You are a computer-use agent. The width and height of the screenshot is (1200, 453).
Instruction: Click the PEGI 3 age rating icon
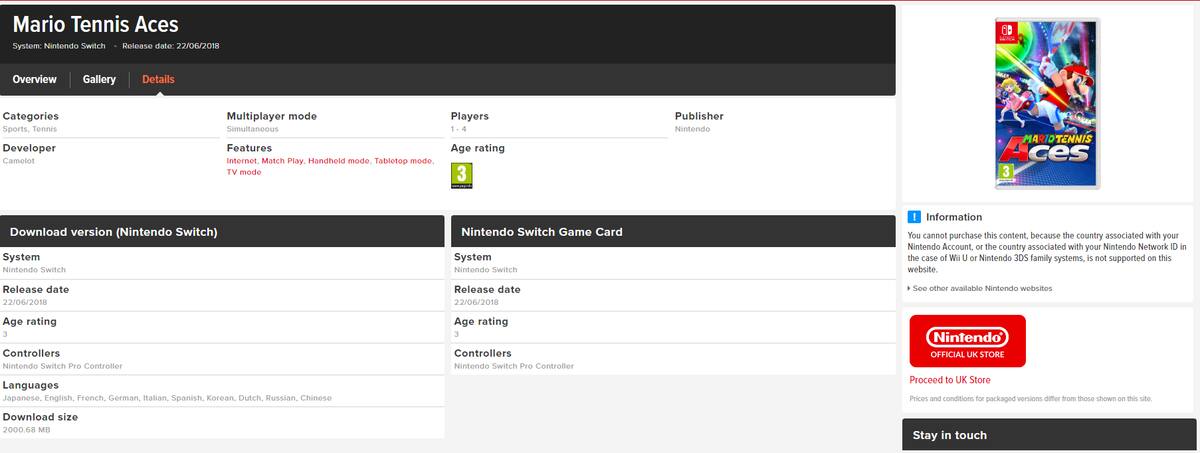tap(462, 175)
